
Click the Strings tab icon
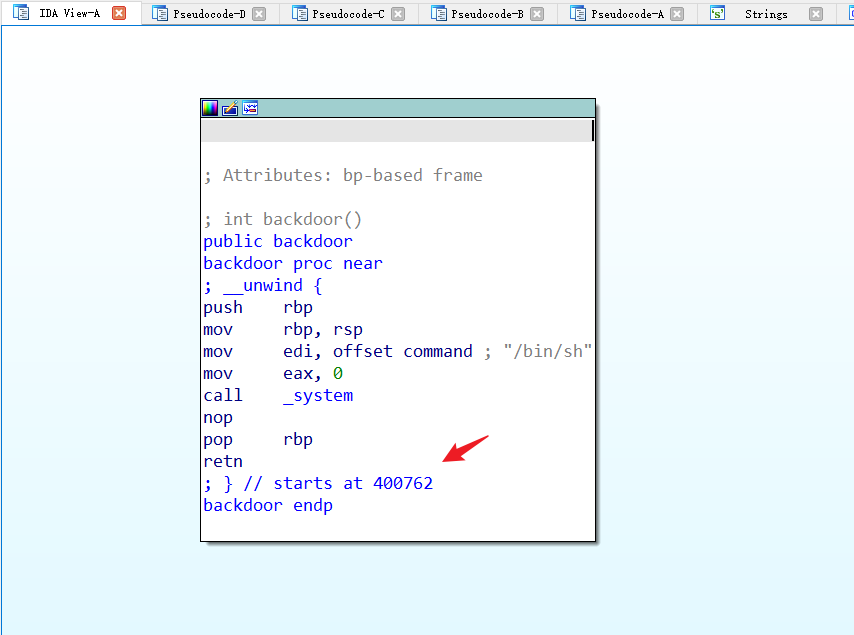pyautogui.click(x=718, y=14)
